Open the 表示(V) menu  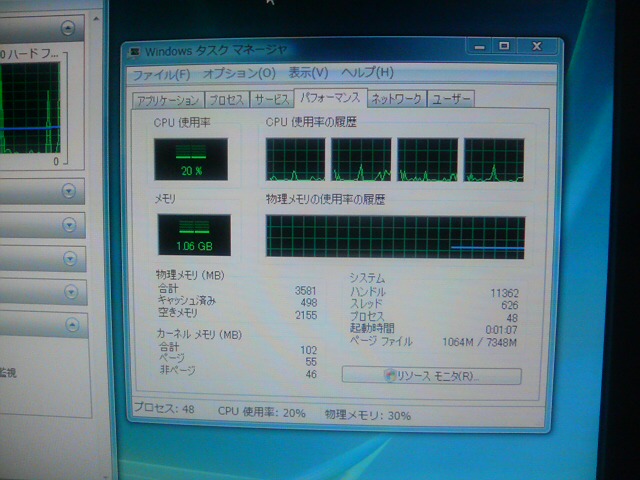click(308, 73)
